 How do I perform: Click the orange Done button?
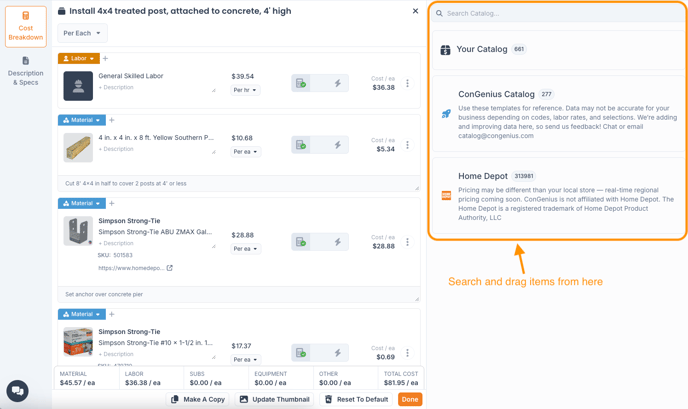coord(410,399)
